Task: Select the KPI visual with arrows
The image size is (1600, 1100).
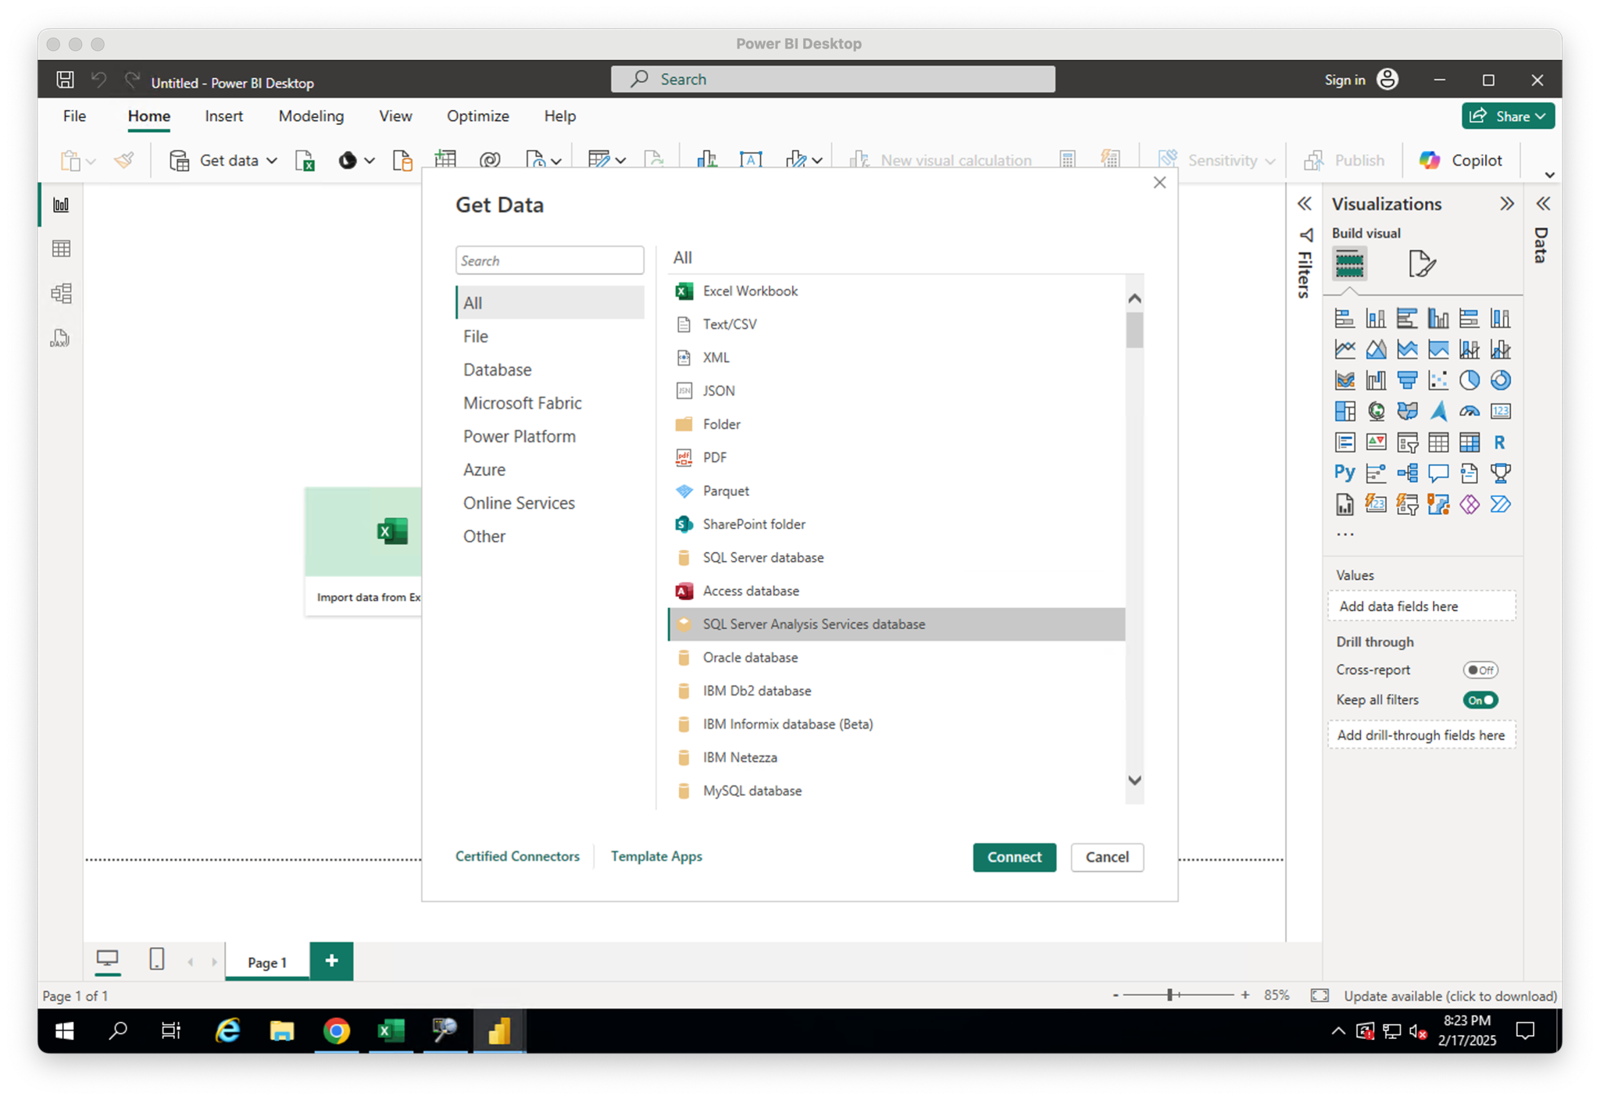Action: (1376, 442)
